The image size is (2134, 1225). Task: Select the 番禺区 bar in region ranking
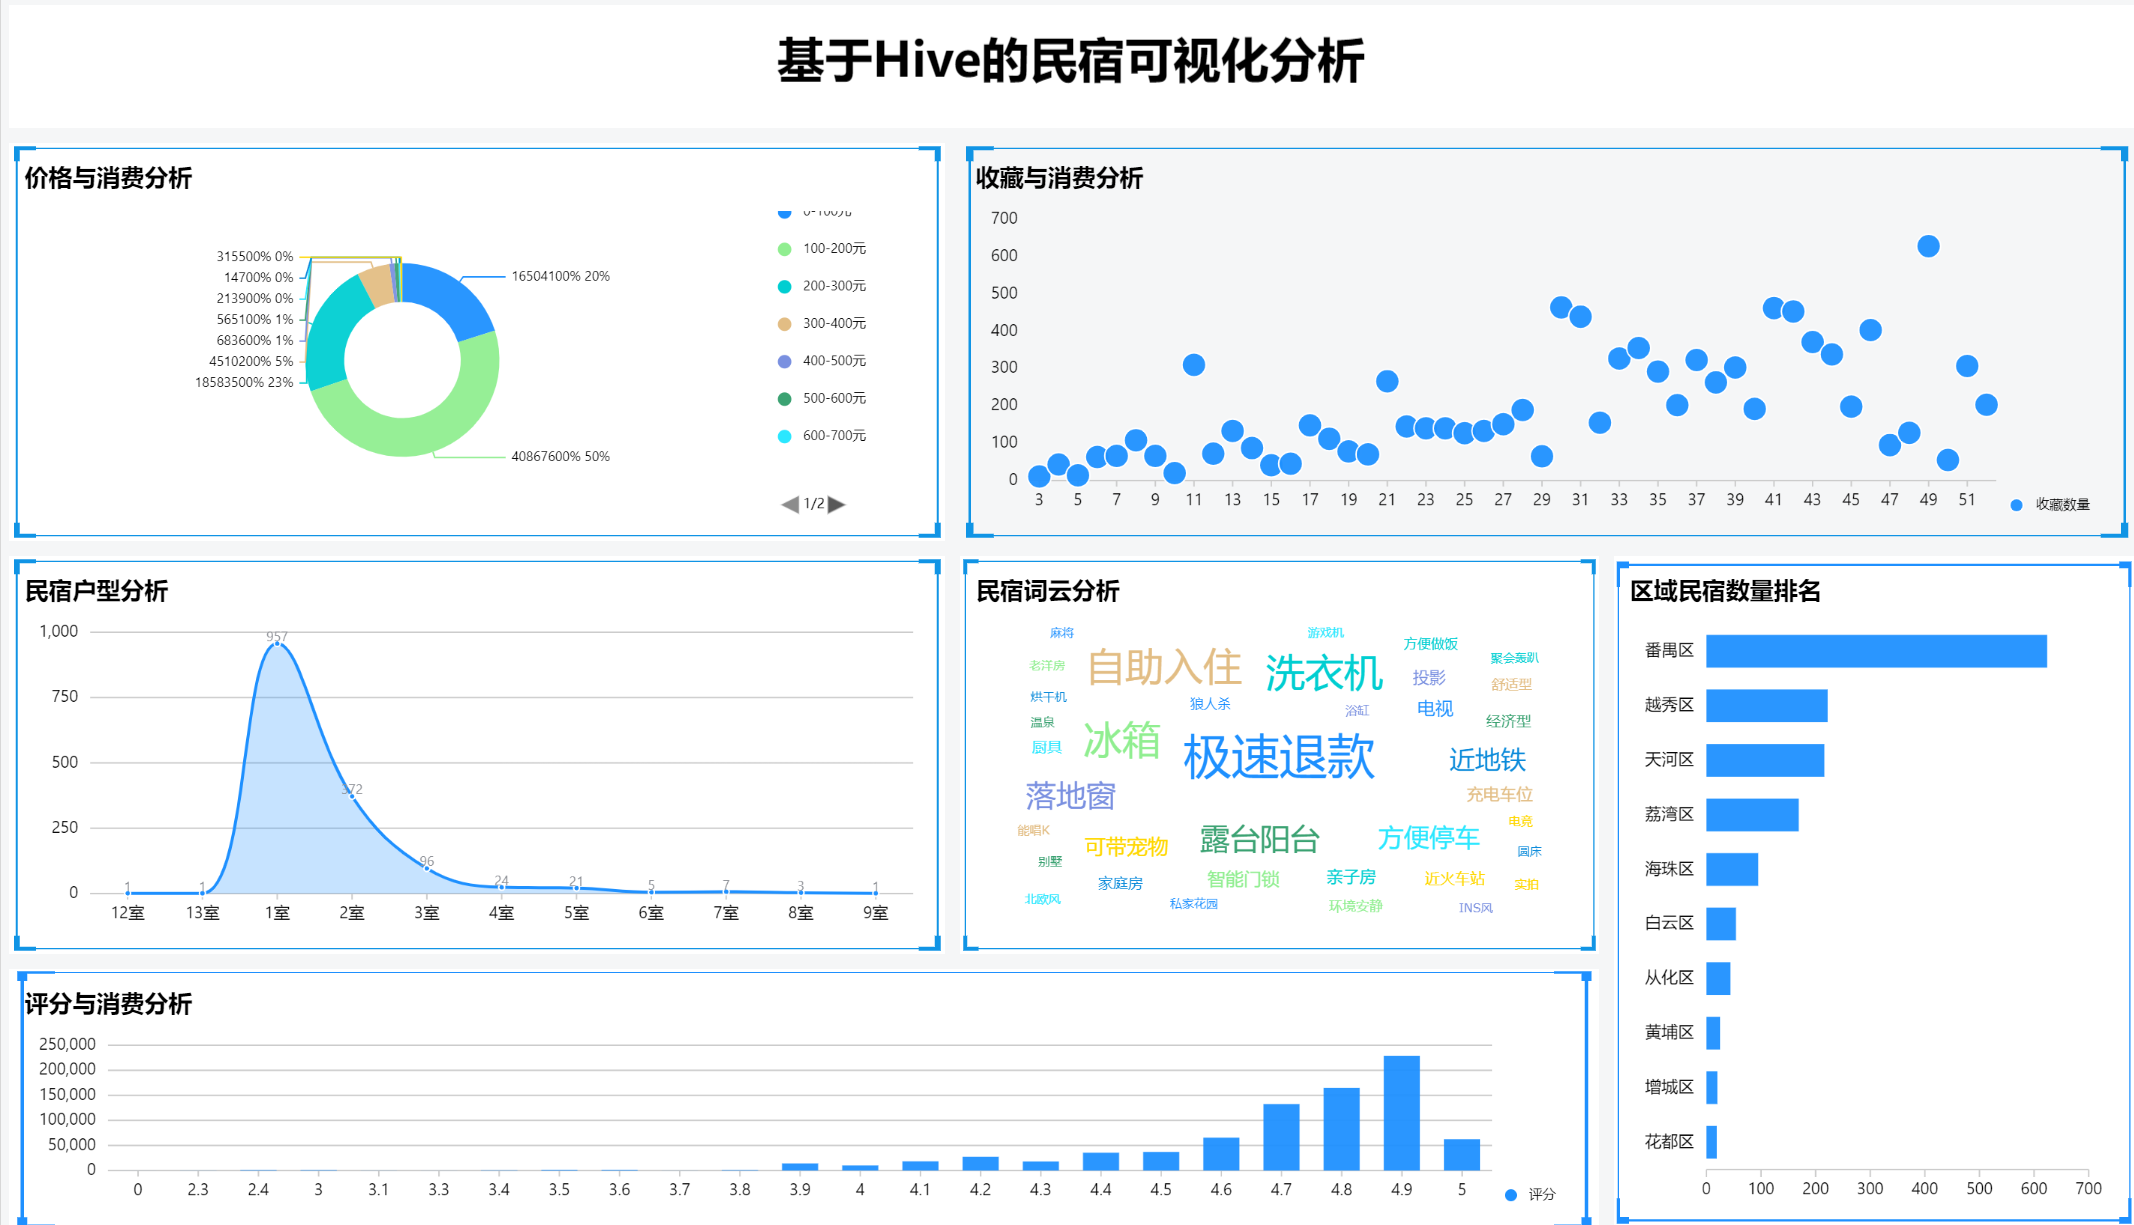click(1877, 651)
